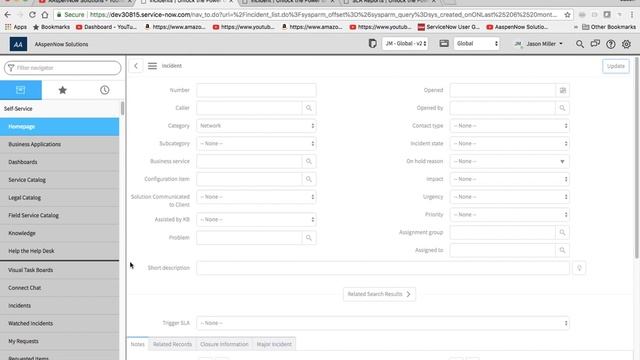Open Visual Task Boards in the navigator
The image size is (640, 360).
click(x=60, y=270)
